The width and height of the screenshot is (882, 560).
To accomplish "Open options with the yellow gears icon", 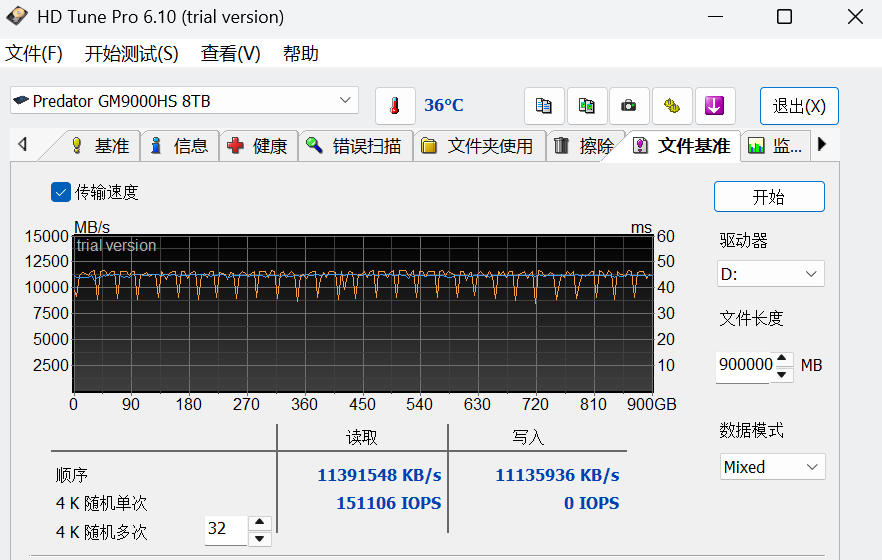I will [x=672, y=106].
